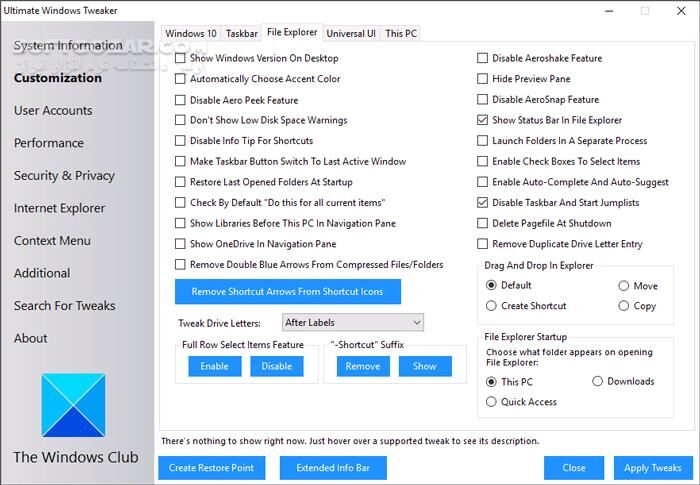
Task: Open the Universal UI tab
Action: point(351,33)
